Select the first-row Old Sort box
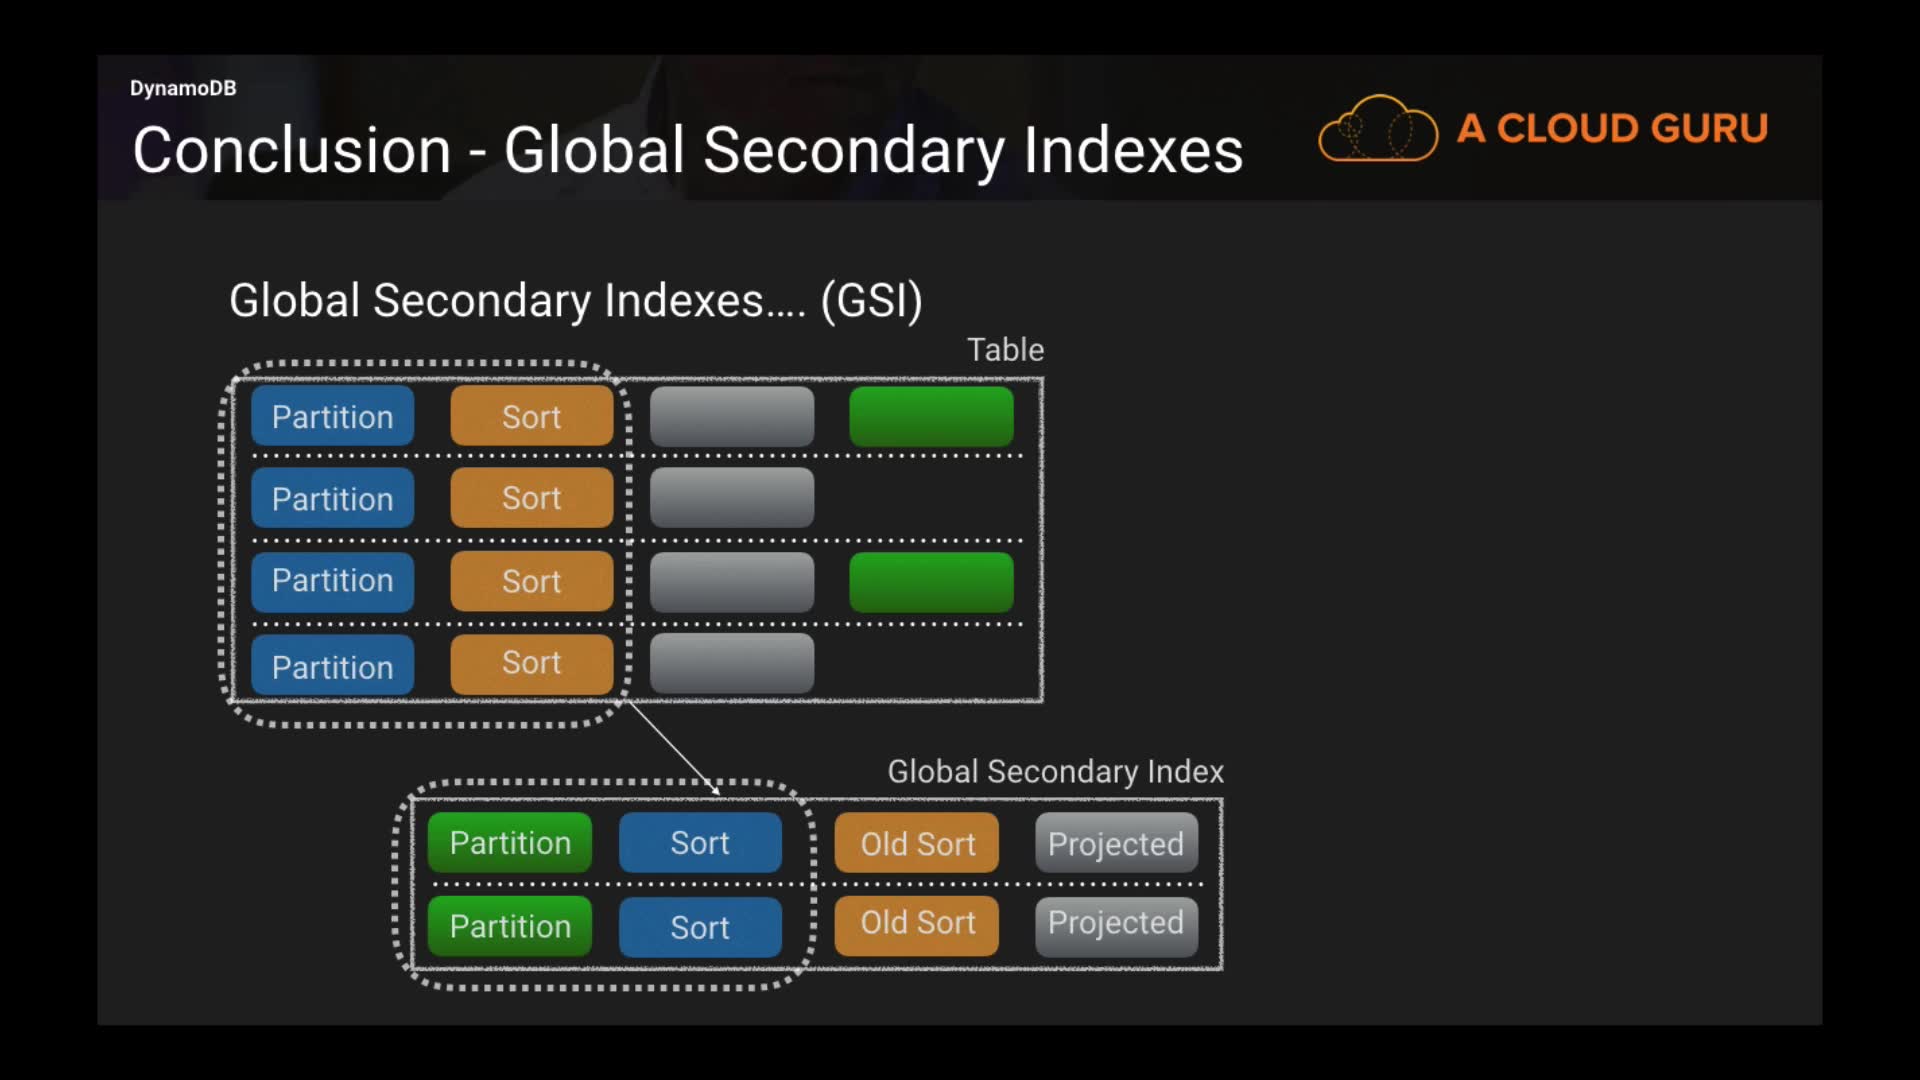This screenshot has height=1080, width=1920. [917, 843]
